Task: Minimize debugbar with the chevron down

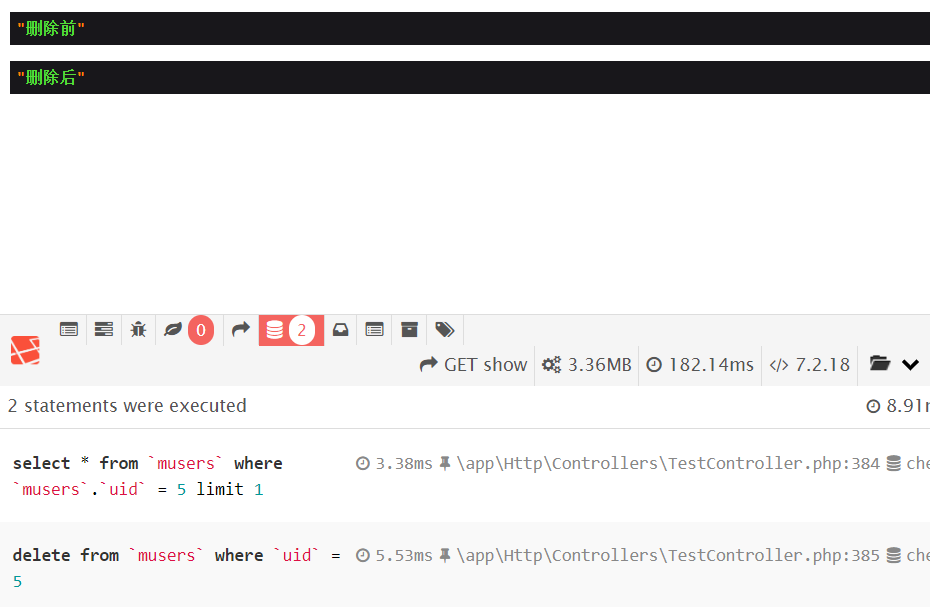Action: click(910, 364)
